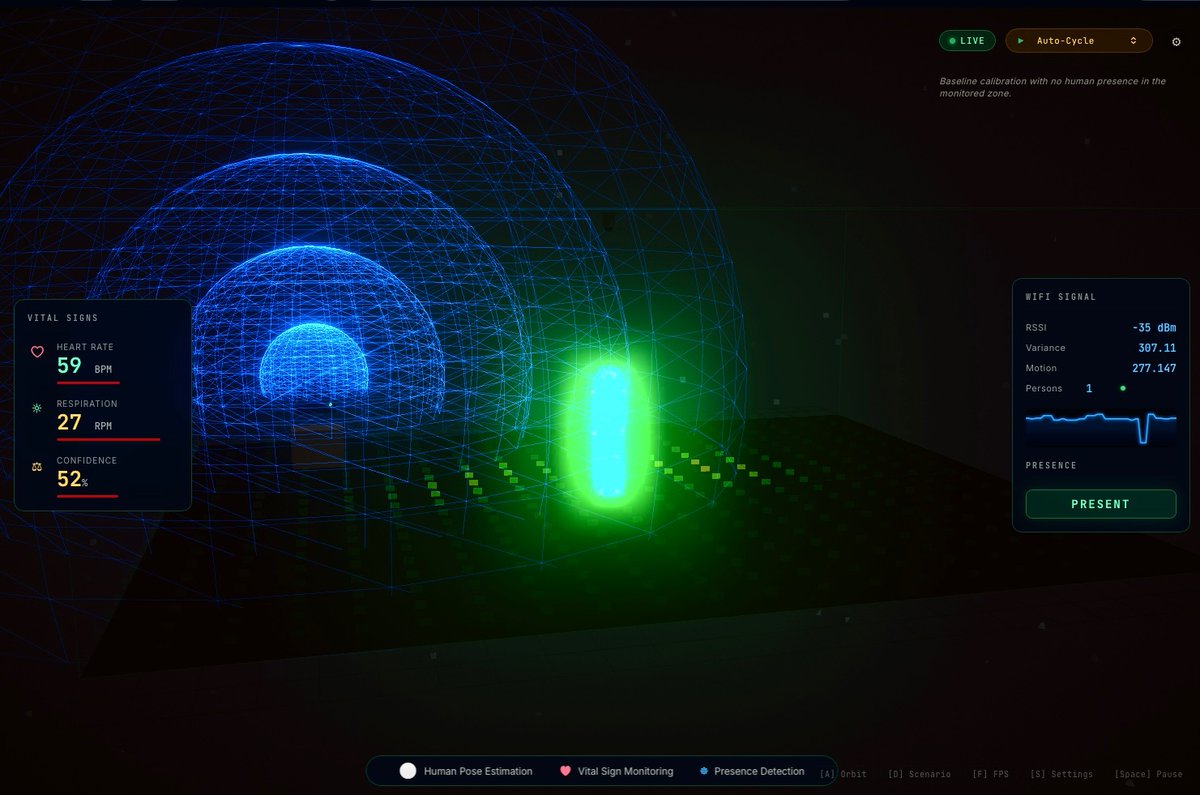Viewport: 1200px width, 795px height.
Task: Click the heart rate red bar
Action: [88, 382]
